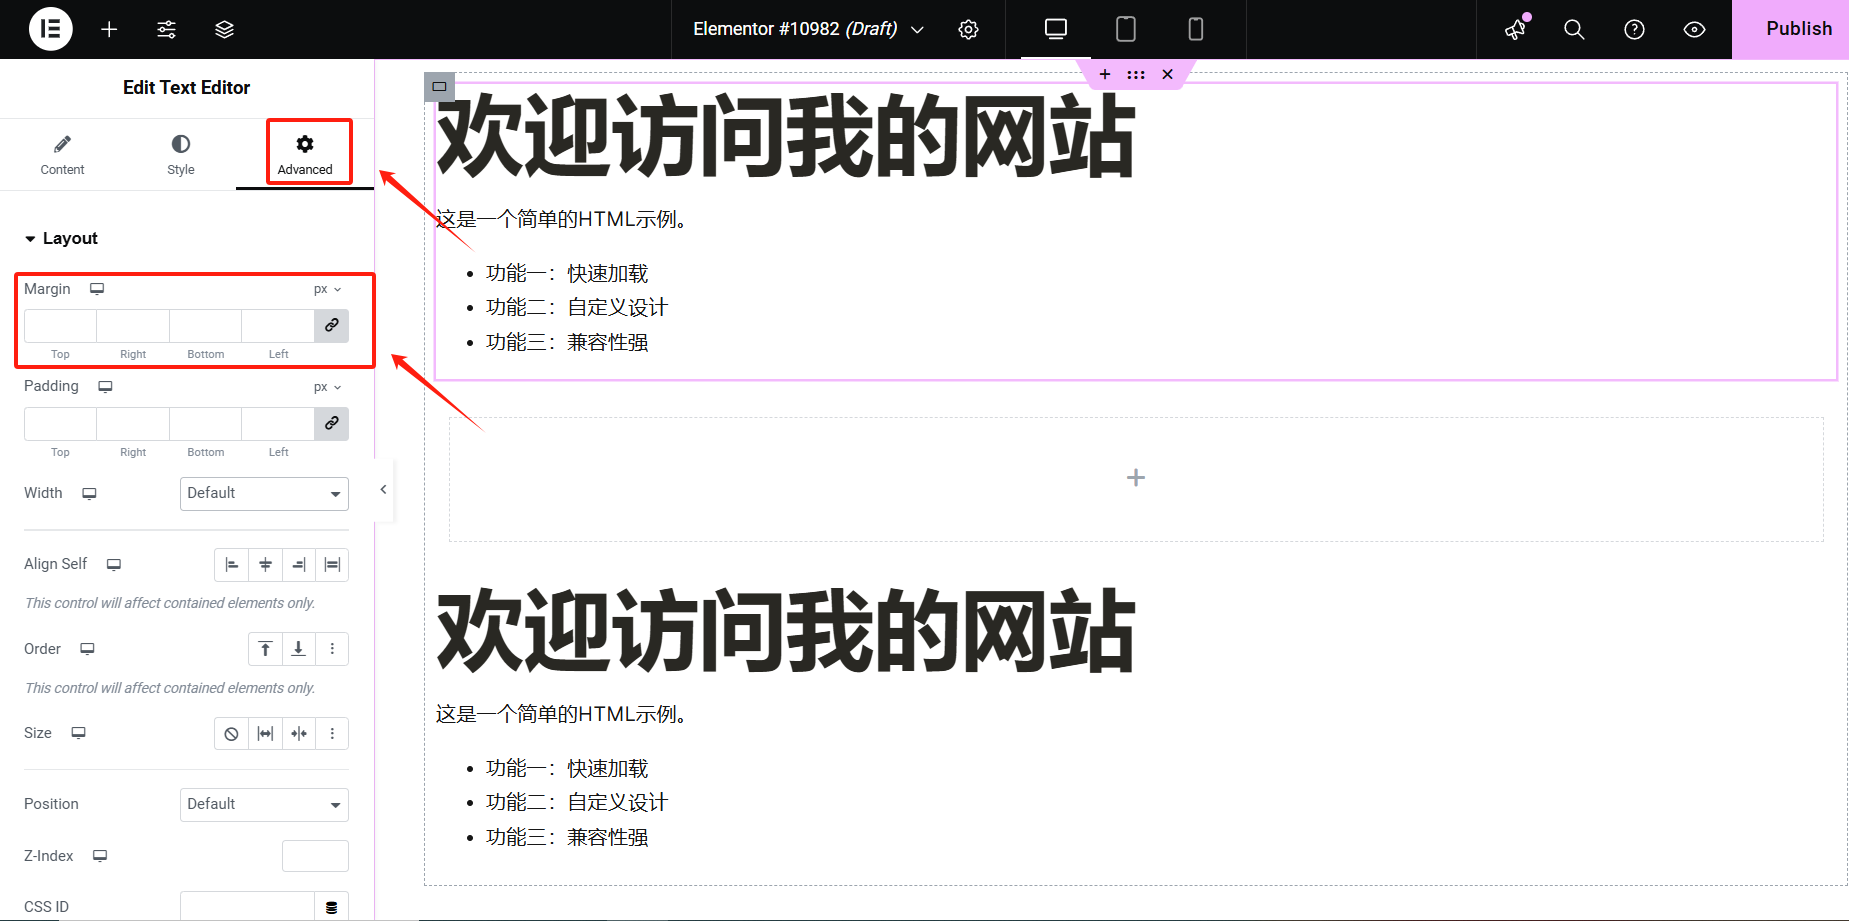Open the Structure navigator layers icon
This screenshot has height=921, width=1849.
coord(224,29)
